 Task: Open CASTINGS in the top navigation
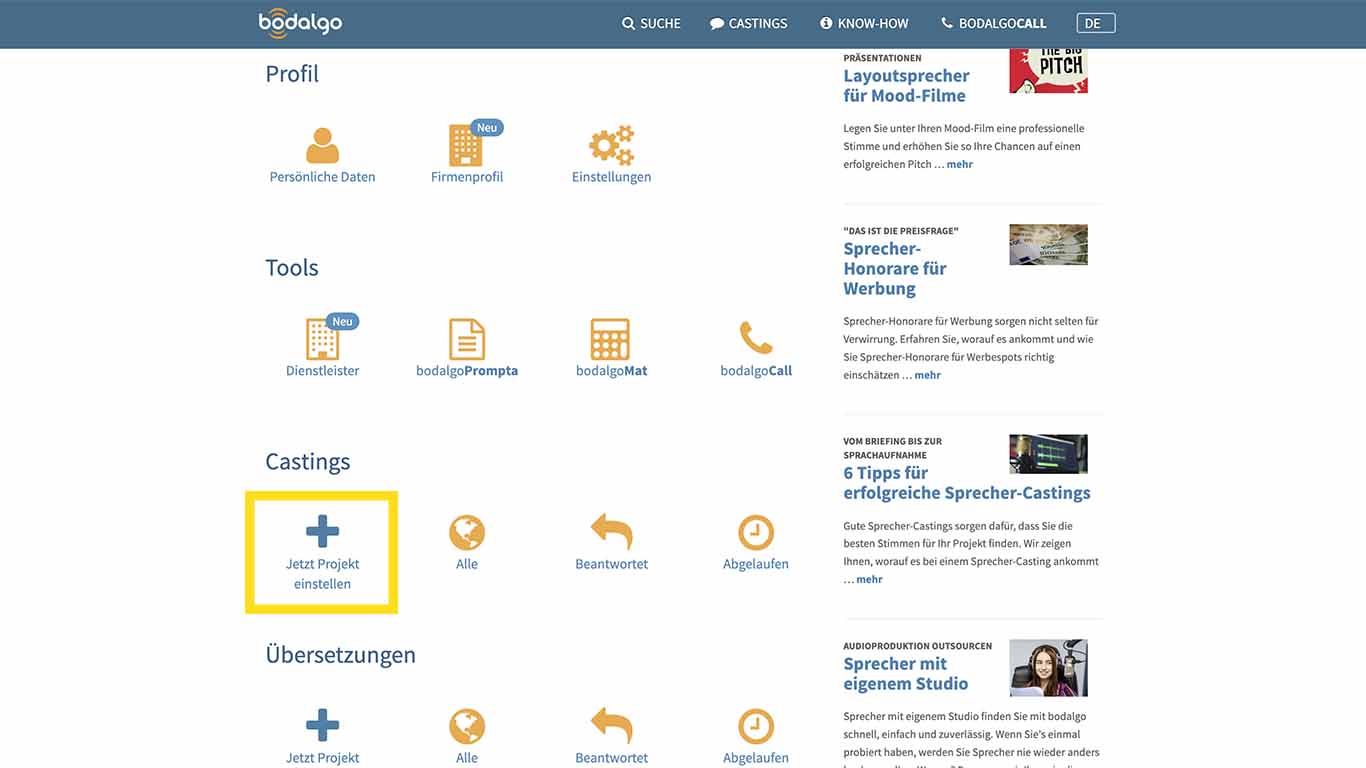pos(748,23)
